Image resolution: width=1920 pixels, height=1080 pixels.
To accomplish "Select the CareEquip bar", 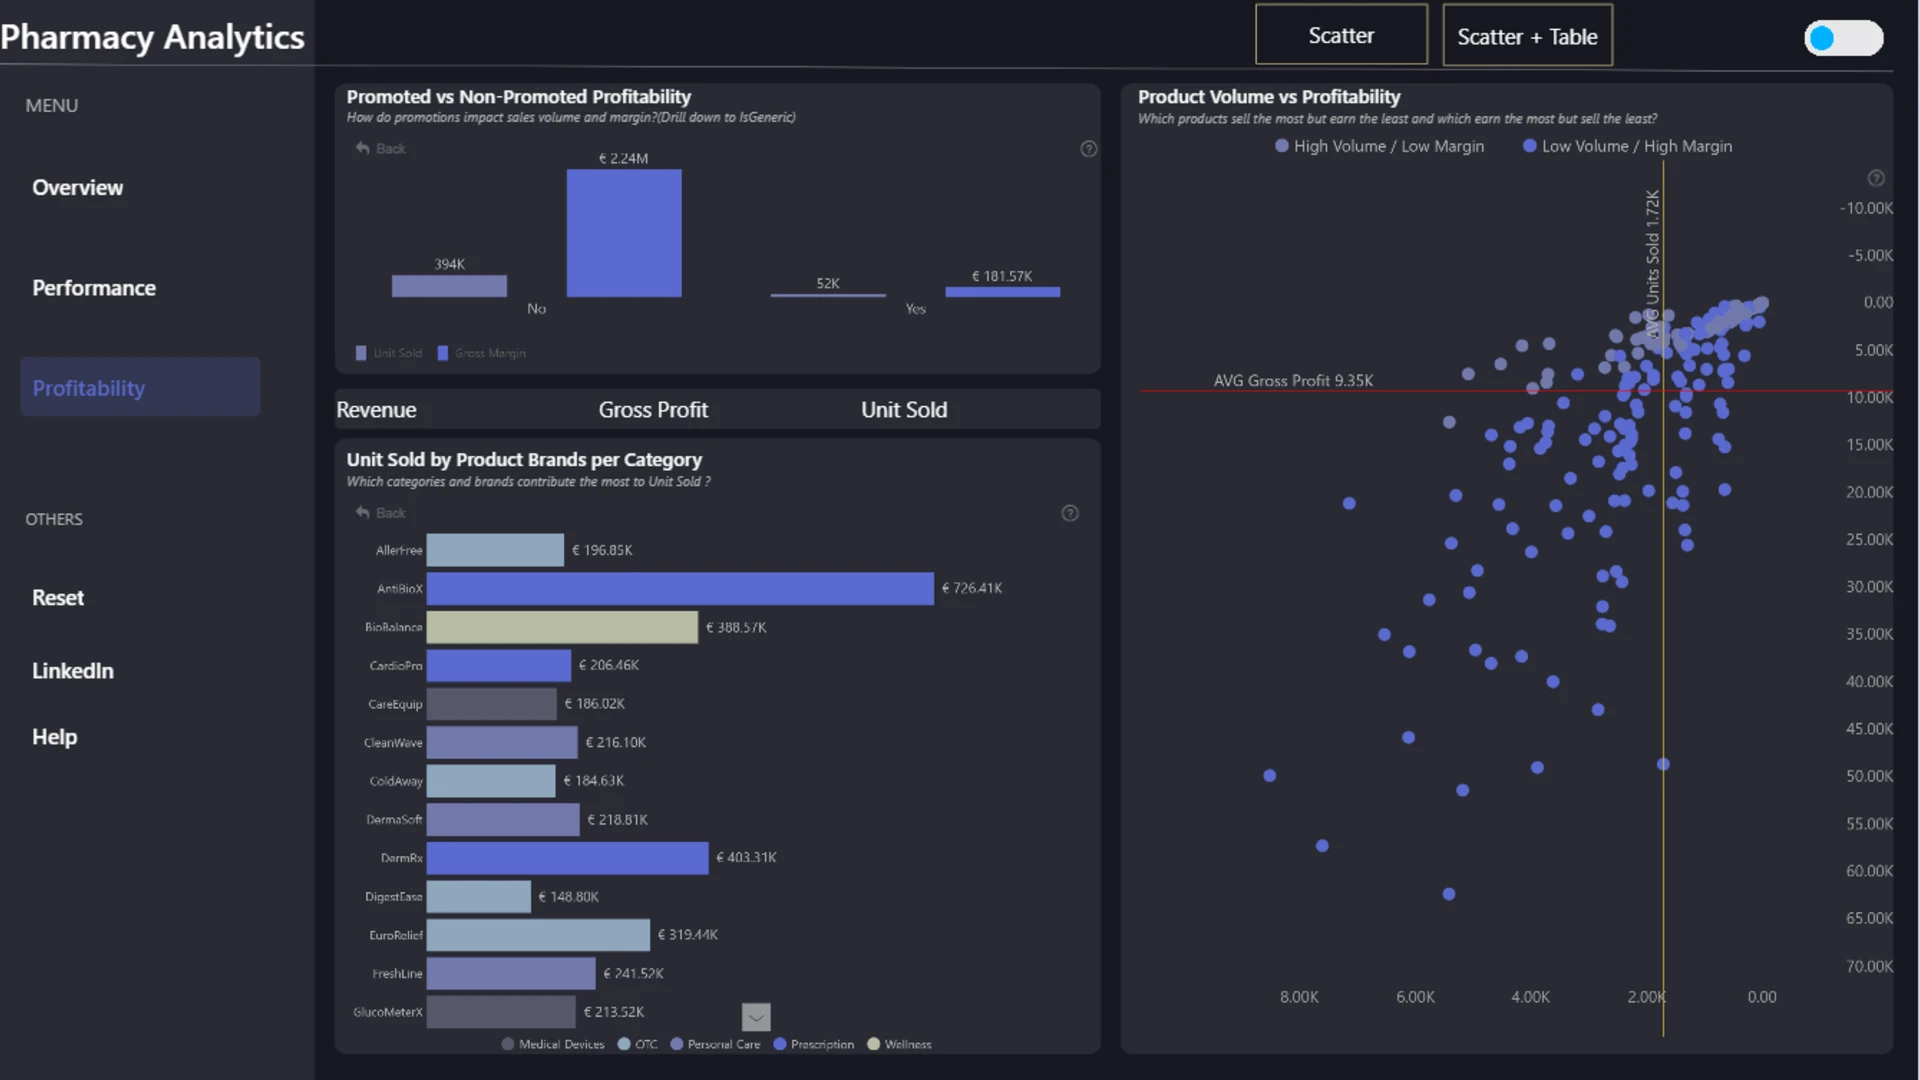I will (492, 704).
